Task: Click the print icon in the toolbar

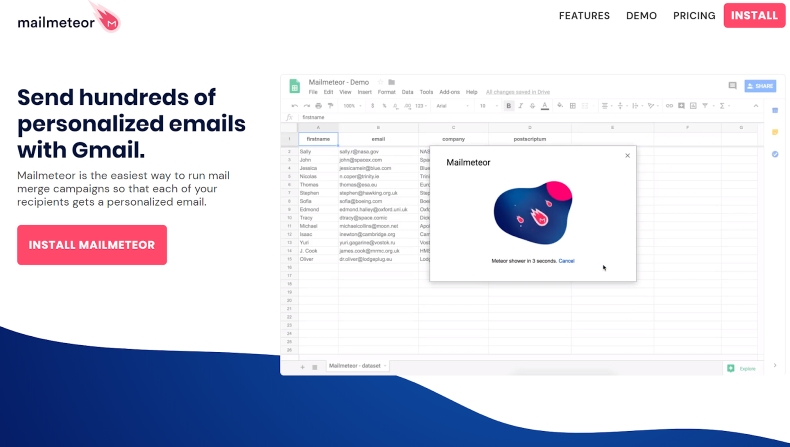Action: pos(319,105)
